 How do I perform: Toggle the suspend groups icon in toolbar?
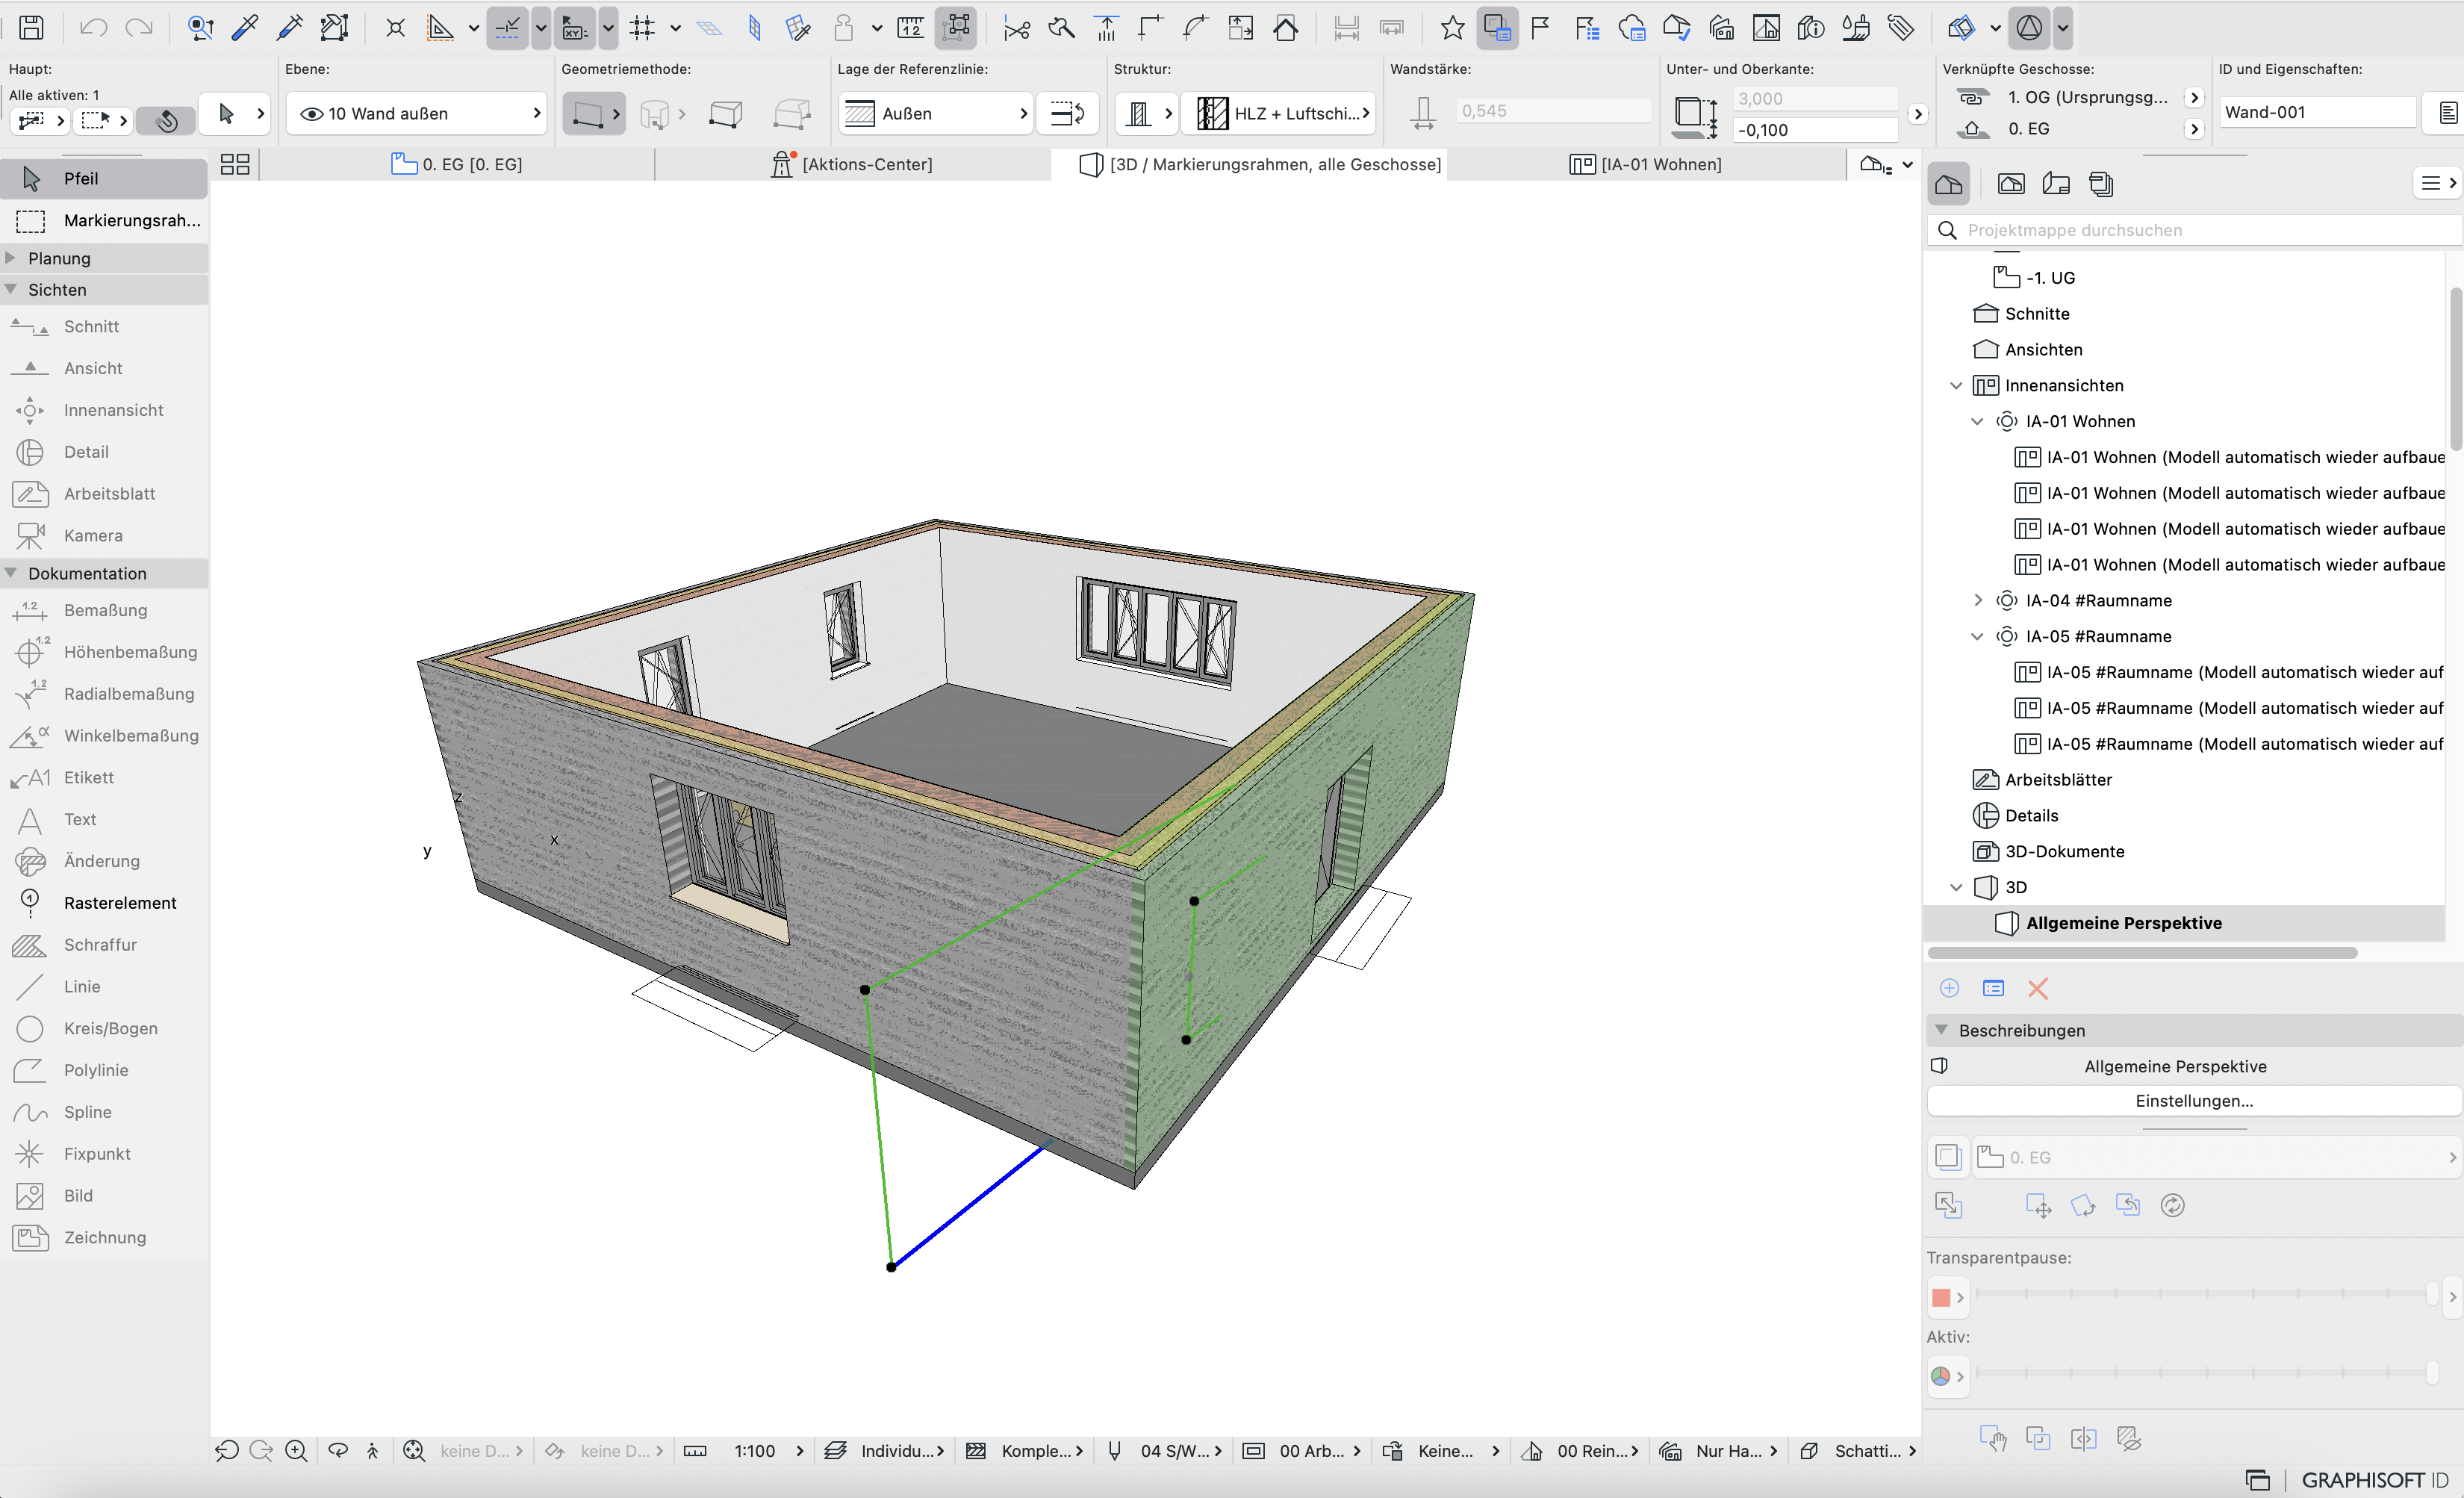[957, 27]
